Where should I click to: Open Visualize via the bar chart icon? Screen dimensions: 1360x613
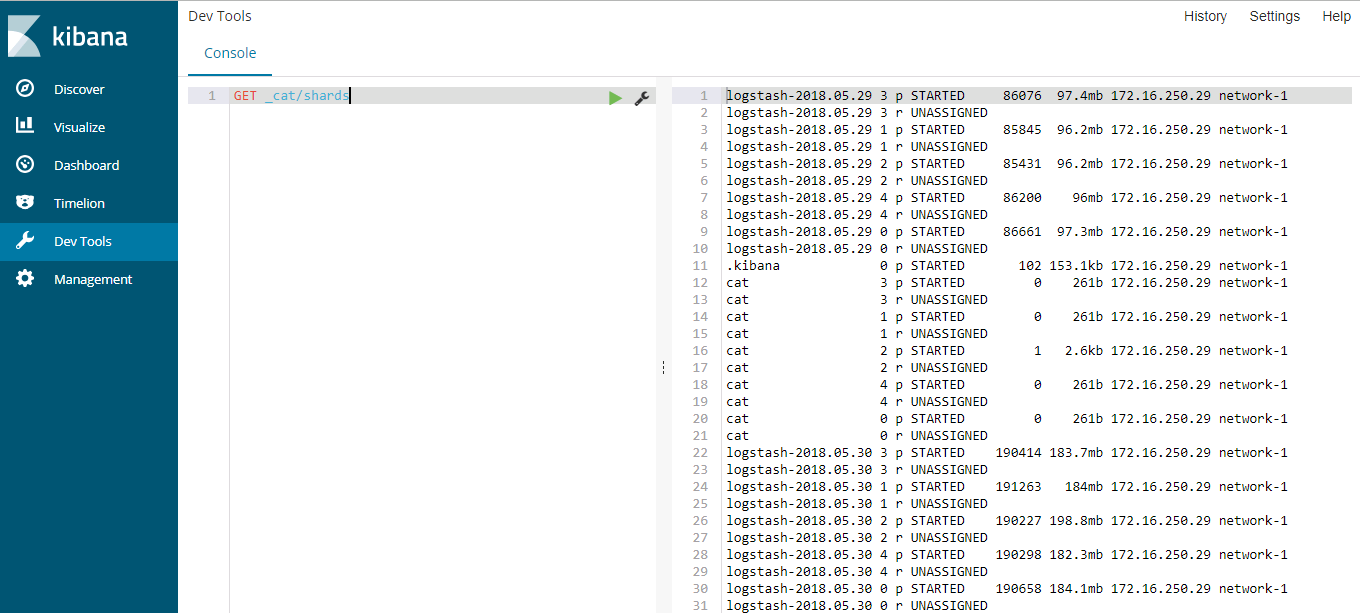coord(25,126)
